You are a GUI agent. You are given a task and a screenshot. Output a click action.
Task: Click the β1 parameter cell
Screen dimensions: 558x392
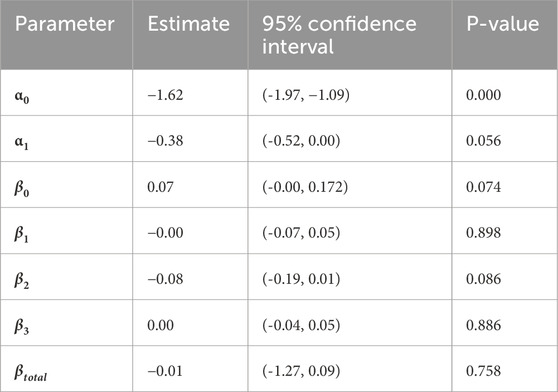[x=21, y=234]
